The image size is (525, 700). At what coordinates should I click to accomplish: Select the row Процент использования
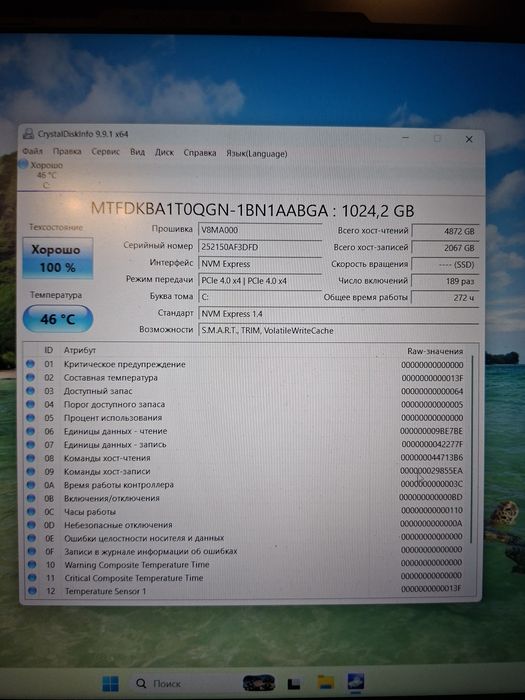(x=245, y=418)
